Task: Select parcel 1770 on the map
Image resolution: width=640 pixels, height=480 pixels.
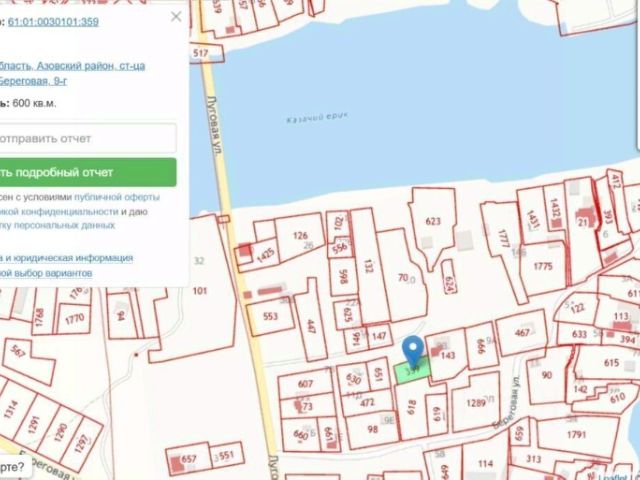Action: [74, 319]
